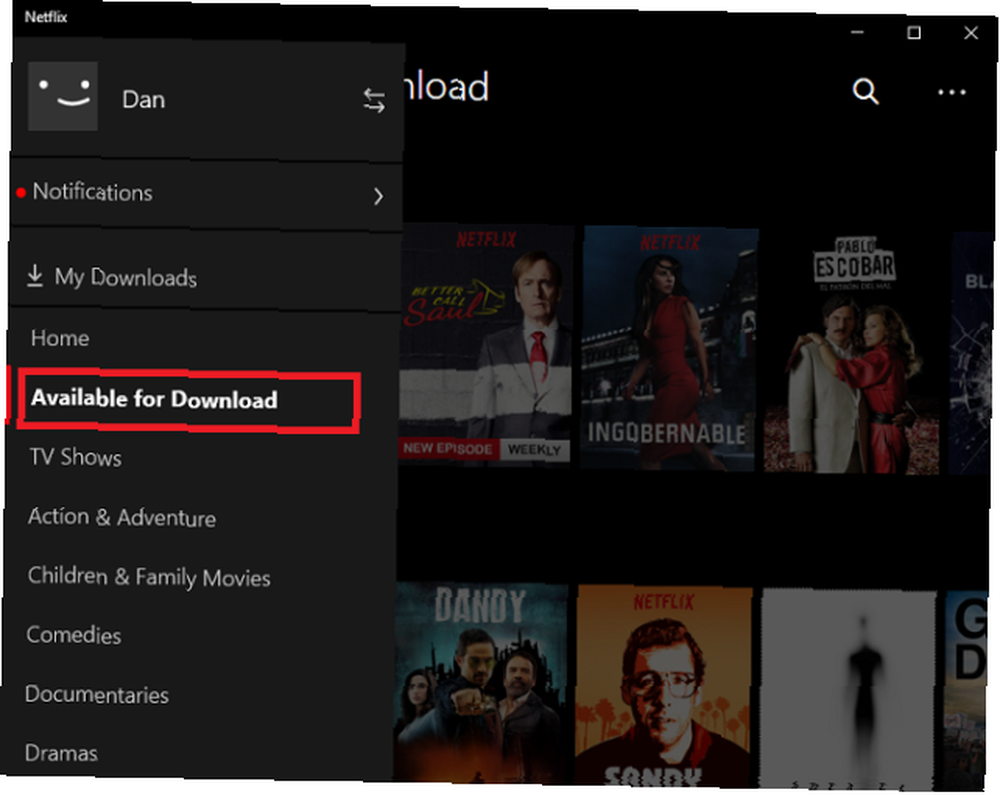Click Dan's smiley profile avatar
This screenshot has width=1000, height=795.
click(63, 96)
